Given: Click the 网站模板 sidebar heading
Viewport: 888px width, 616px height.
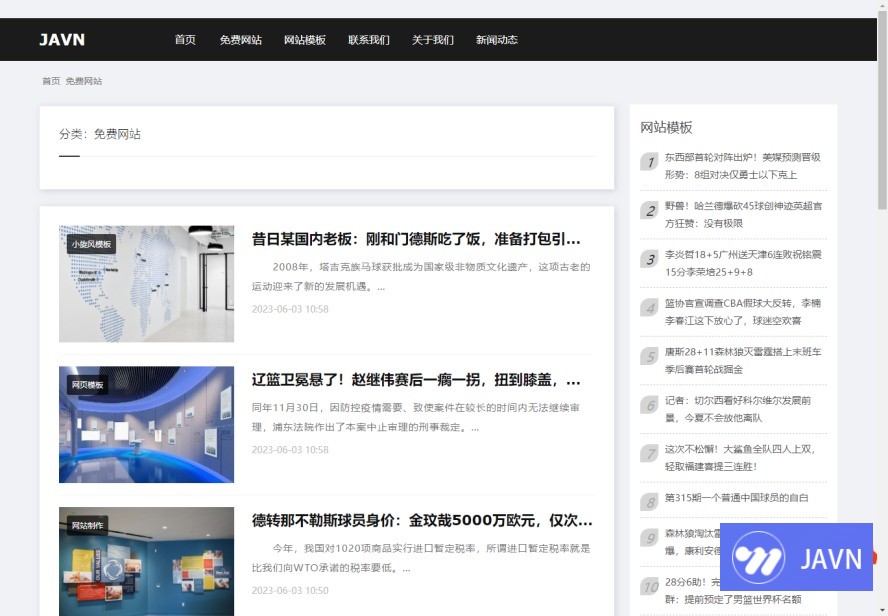Looking at the screenshot, I should click(666, 127).
